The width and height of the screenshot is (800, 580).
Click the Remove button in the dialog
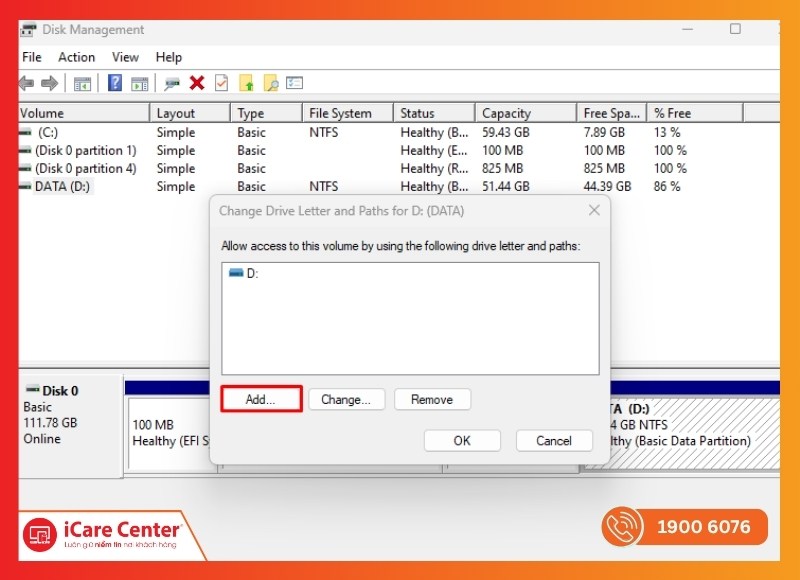pyautogui.click(x=432, y=399)
